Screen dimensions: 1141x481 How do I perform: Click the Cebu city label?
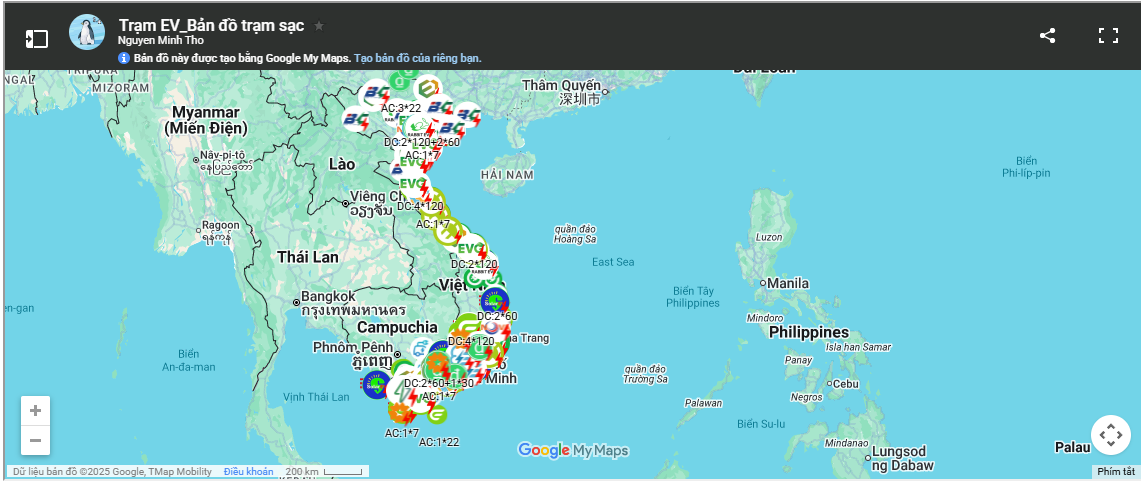[846, 384]
